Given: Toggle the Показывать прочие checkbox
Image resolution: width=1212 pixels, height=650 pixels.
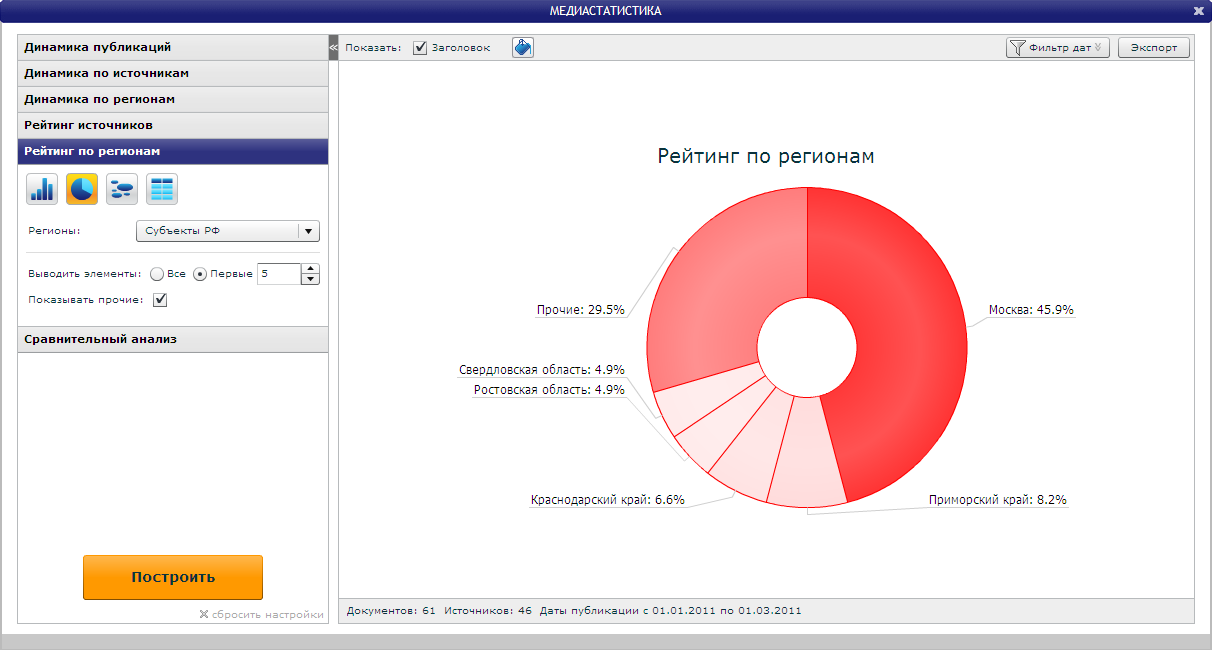Looking at the screenshot, I should [x=159, y=299].
